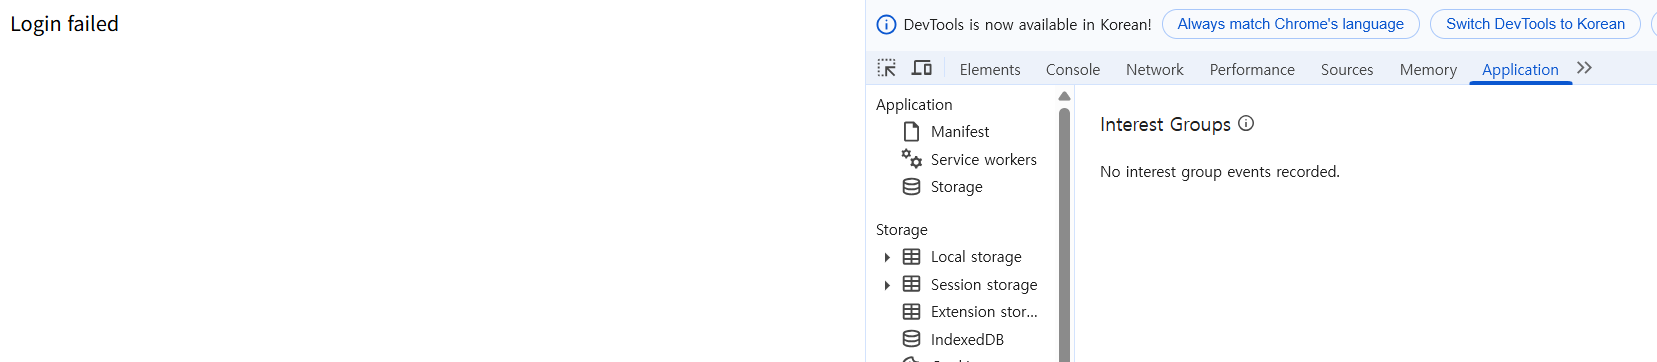Click the info icon beside DevTools Korean notice

[x=886, y=25]
